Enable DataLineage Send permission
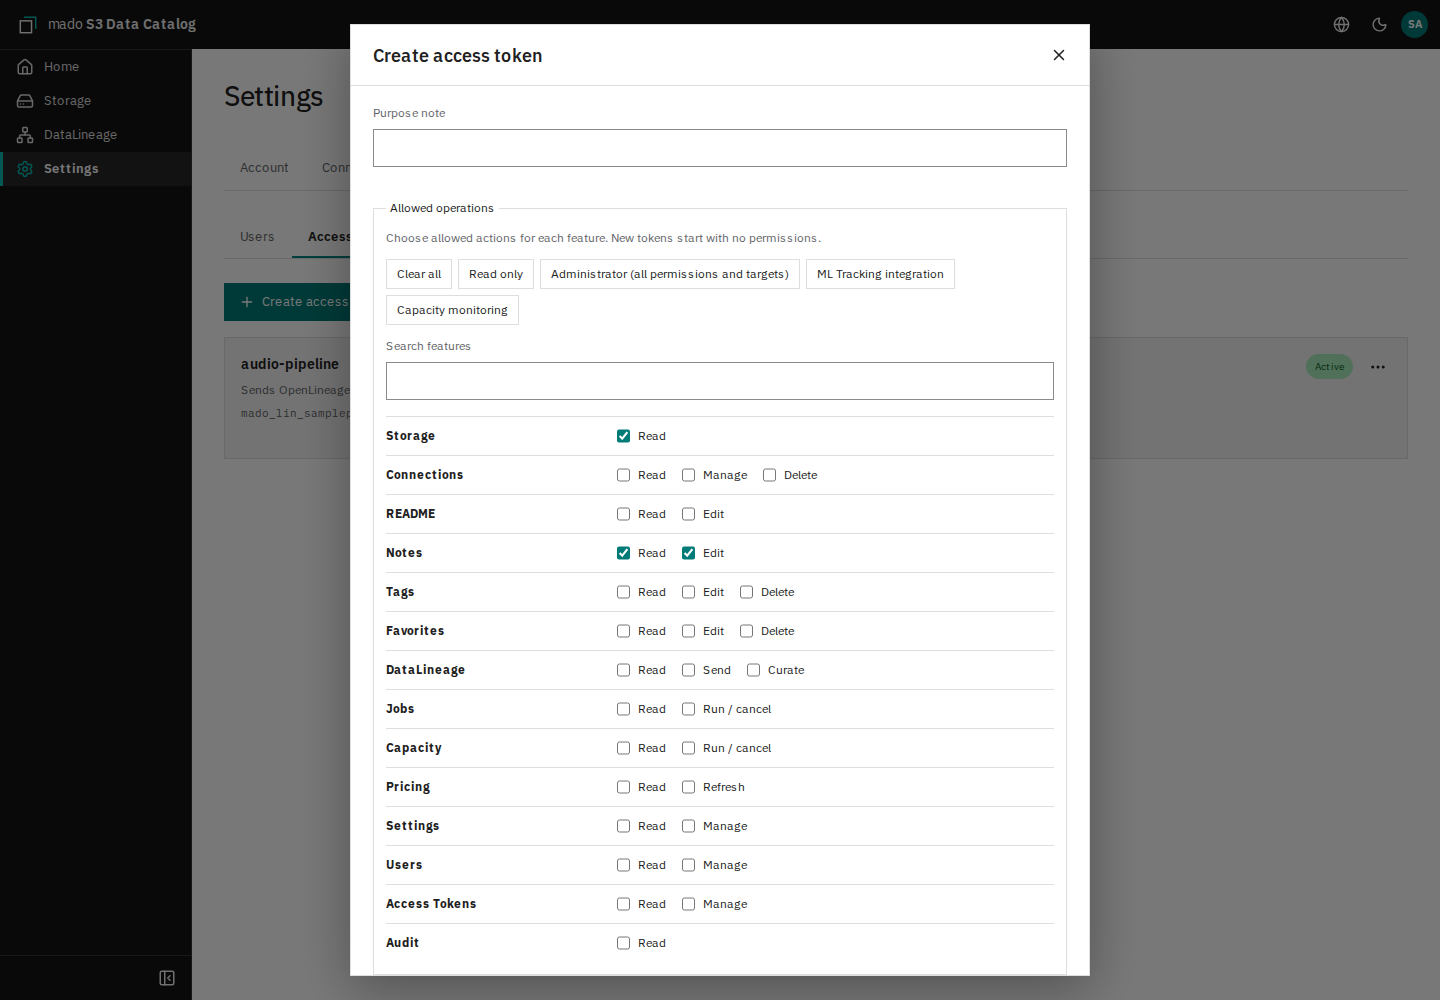 [x=688, y=670]
